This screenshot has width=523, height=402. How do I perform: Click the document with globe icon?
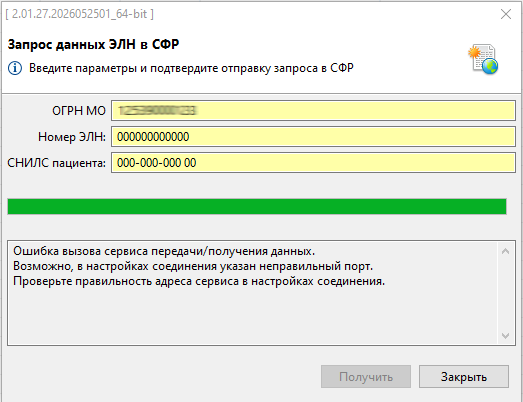tap(483, 59)
